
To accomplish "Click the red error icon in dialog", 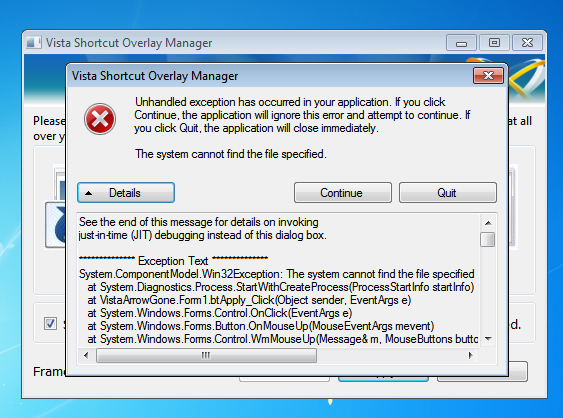I will click(x=100, y=119).
